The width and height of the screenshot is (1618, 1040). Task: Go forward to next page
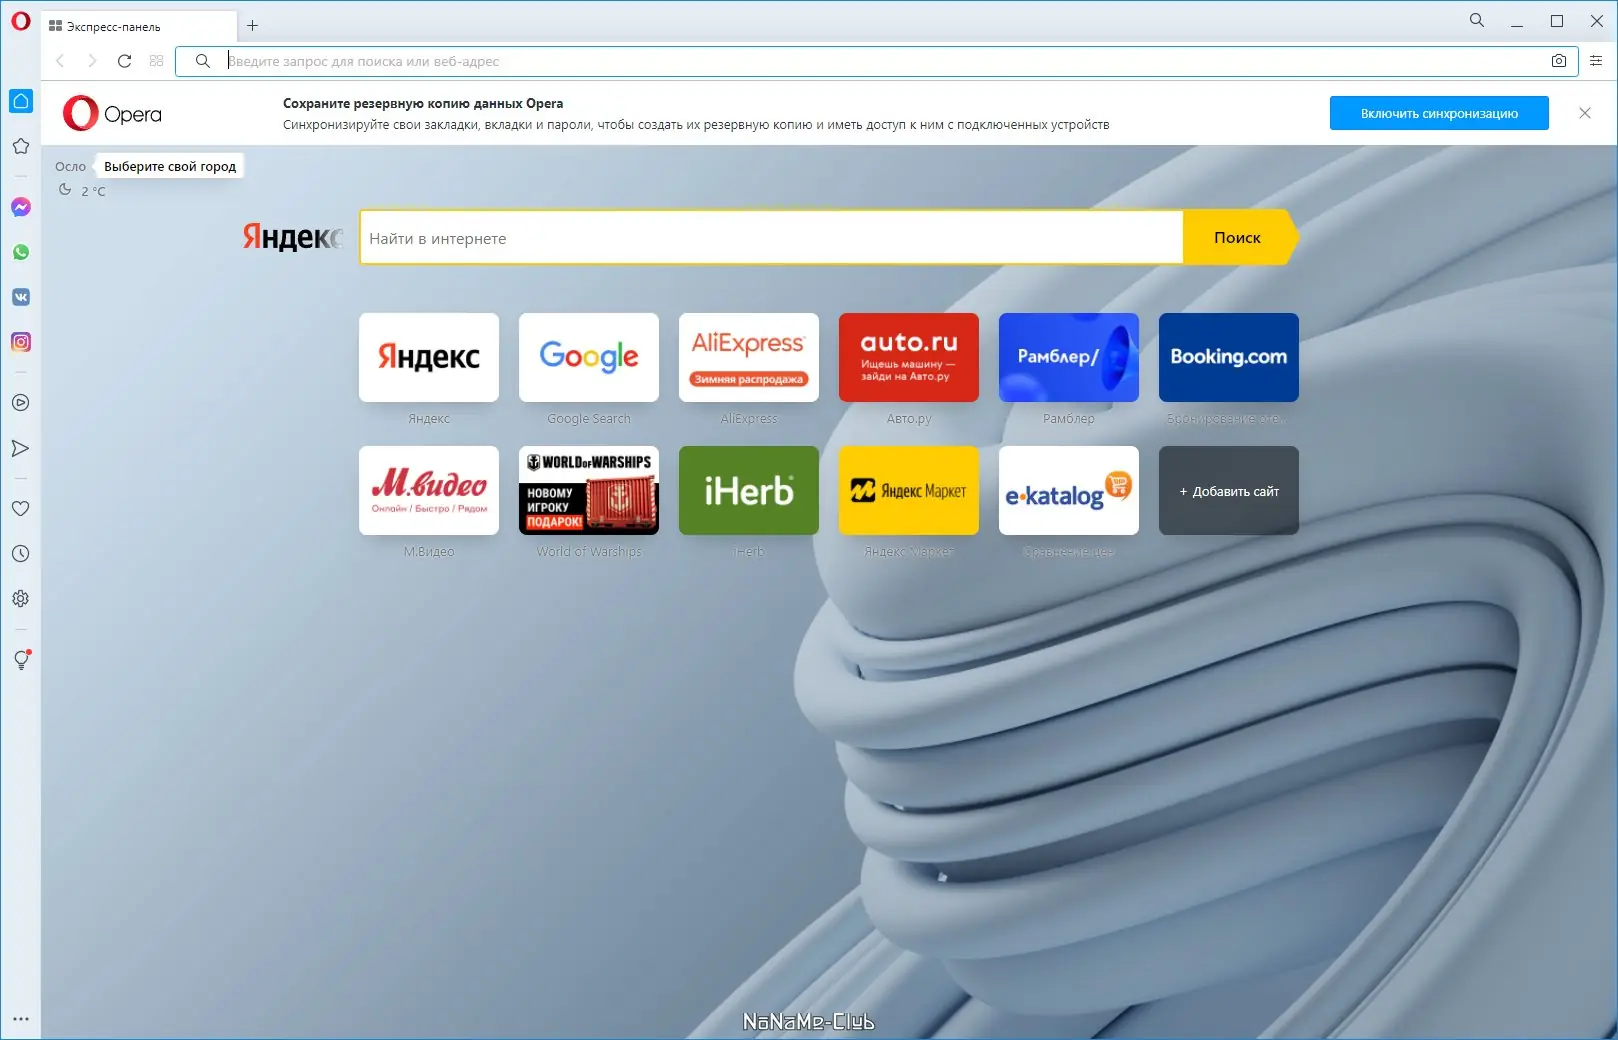tap(92, 61)
